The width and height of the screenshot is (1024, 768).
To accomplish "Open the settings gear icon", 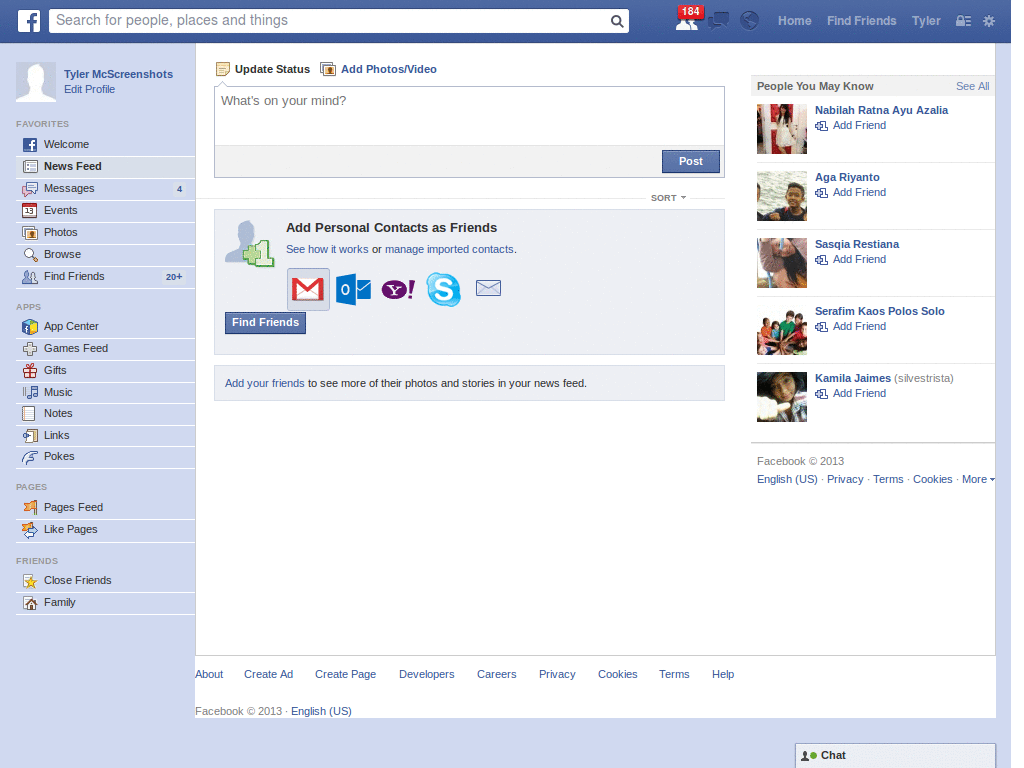I will coord(989,21).
